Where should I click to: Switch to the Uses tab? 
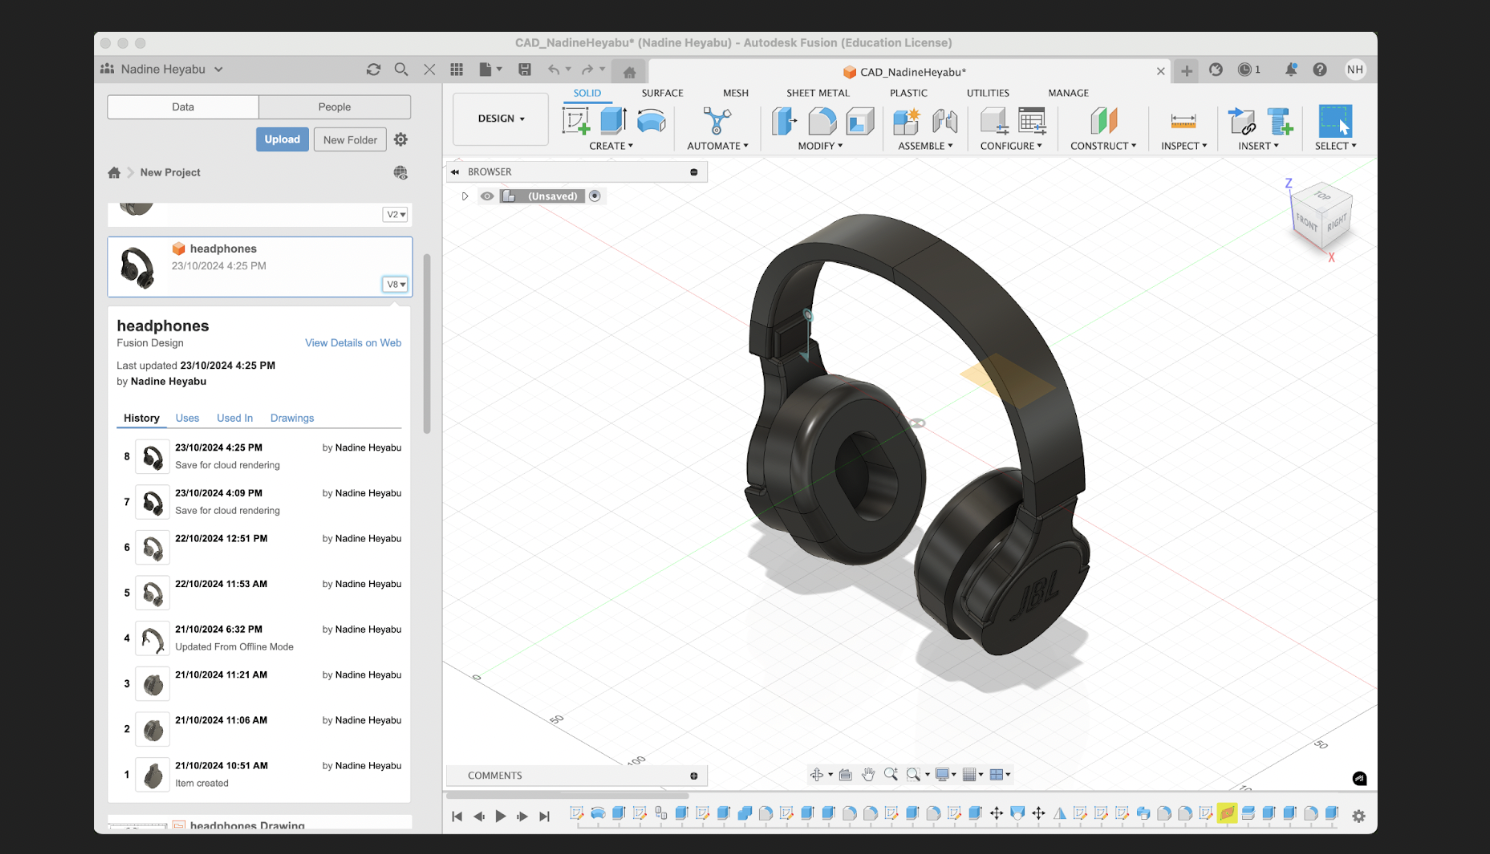pos(187,418)
